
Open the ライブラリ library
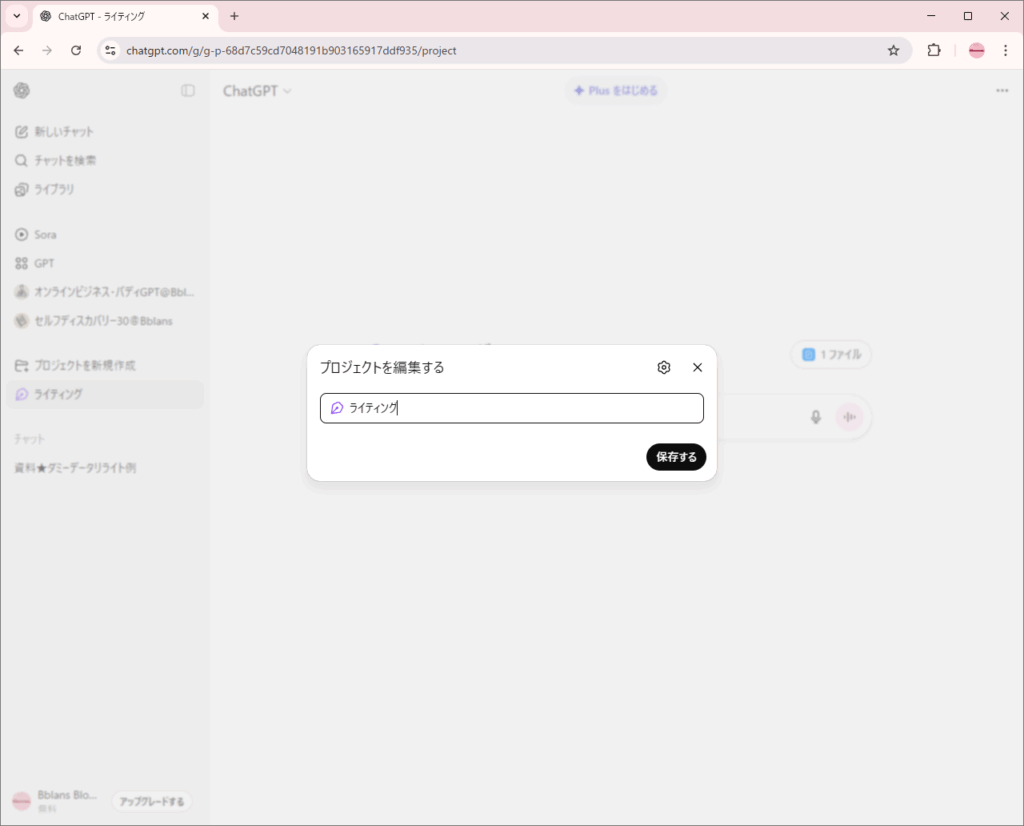coord(54,189)
